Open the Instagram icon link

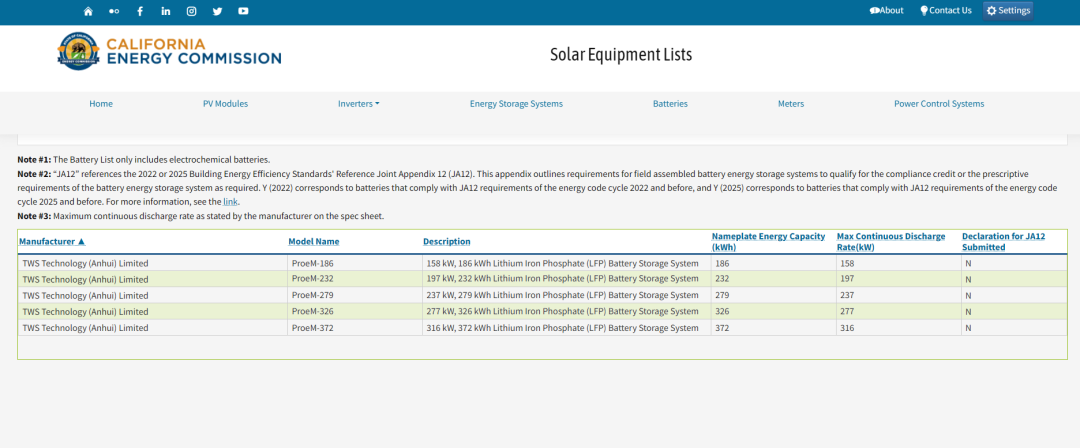click(x=192, y=11)
